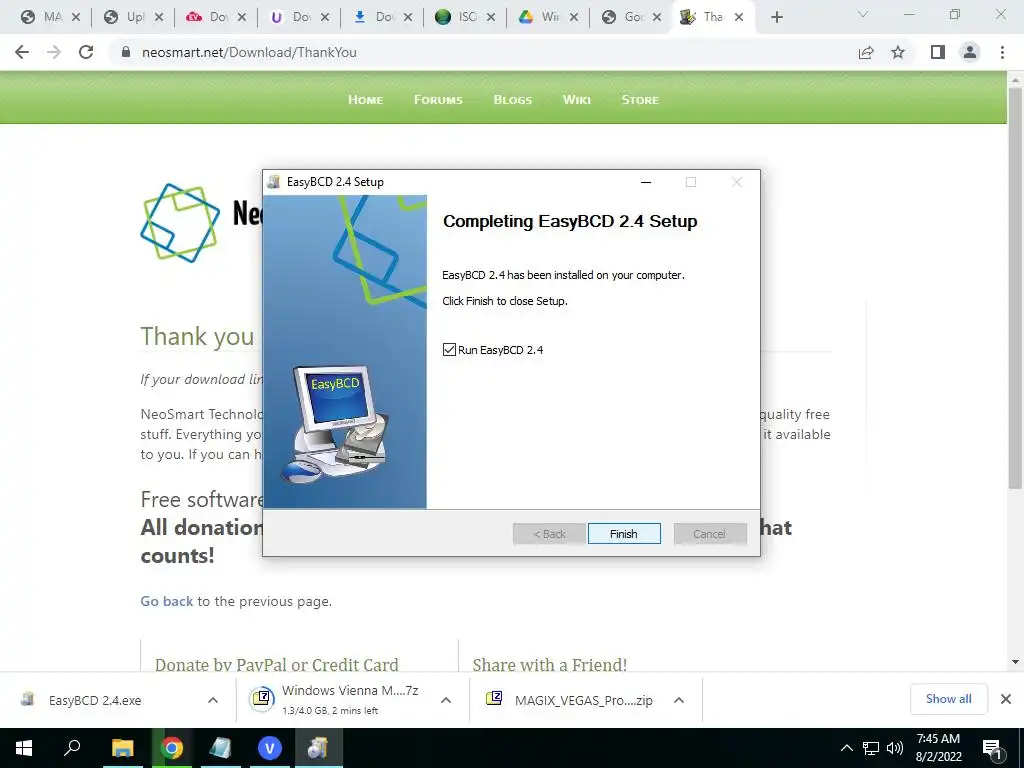The height and width of the screenshot is (768, 1024).
Task: Open volume control tray icon
Action: (x=895, y=748)
